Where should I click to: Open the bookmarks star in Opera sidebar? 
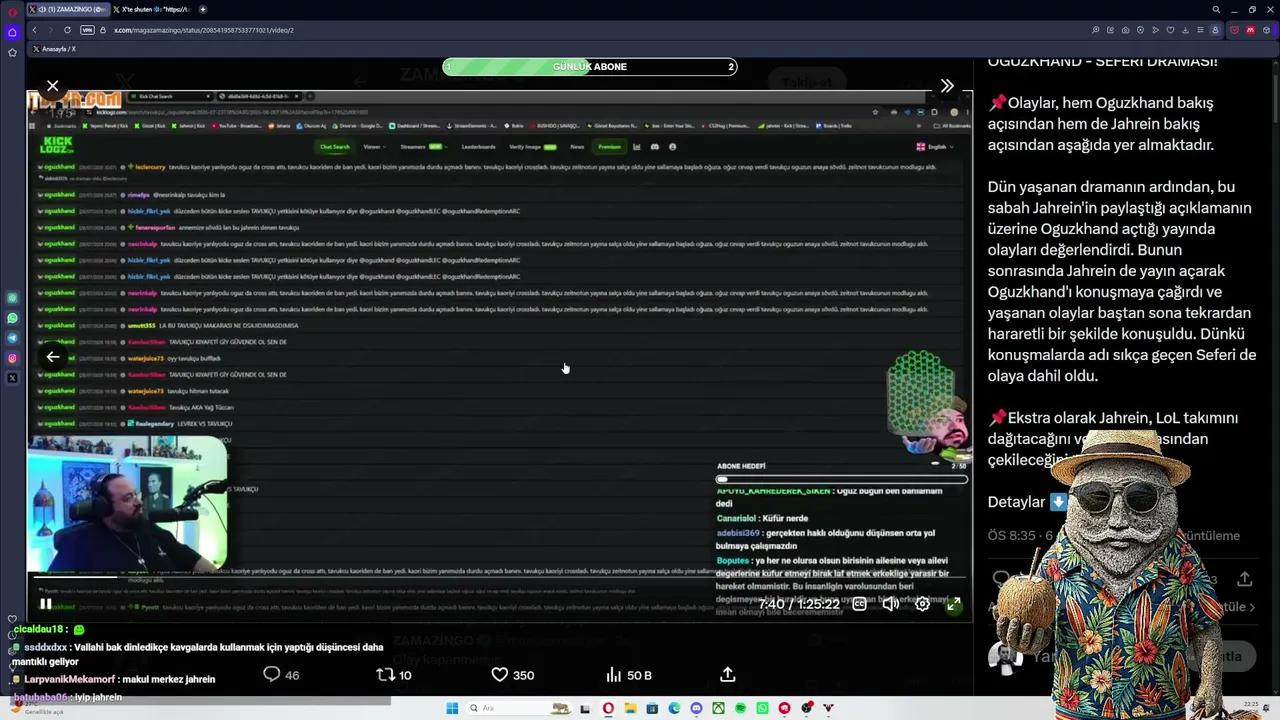coord(12,52)
